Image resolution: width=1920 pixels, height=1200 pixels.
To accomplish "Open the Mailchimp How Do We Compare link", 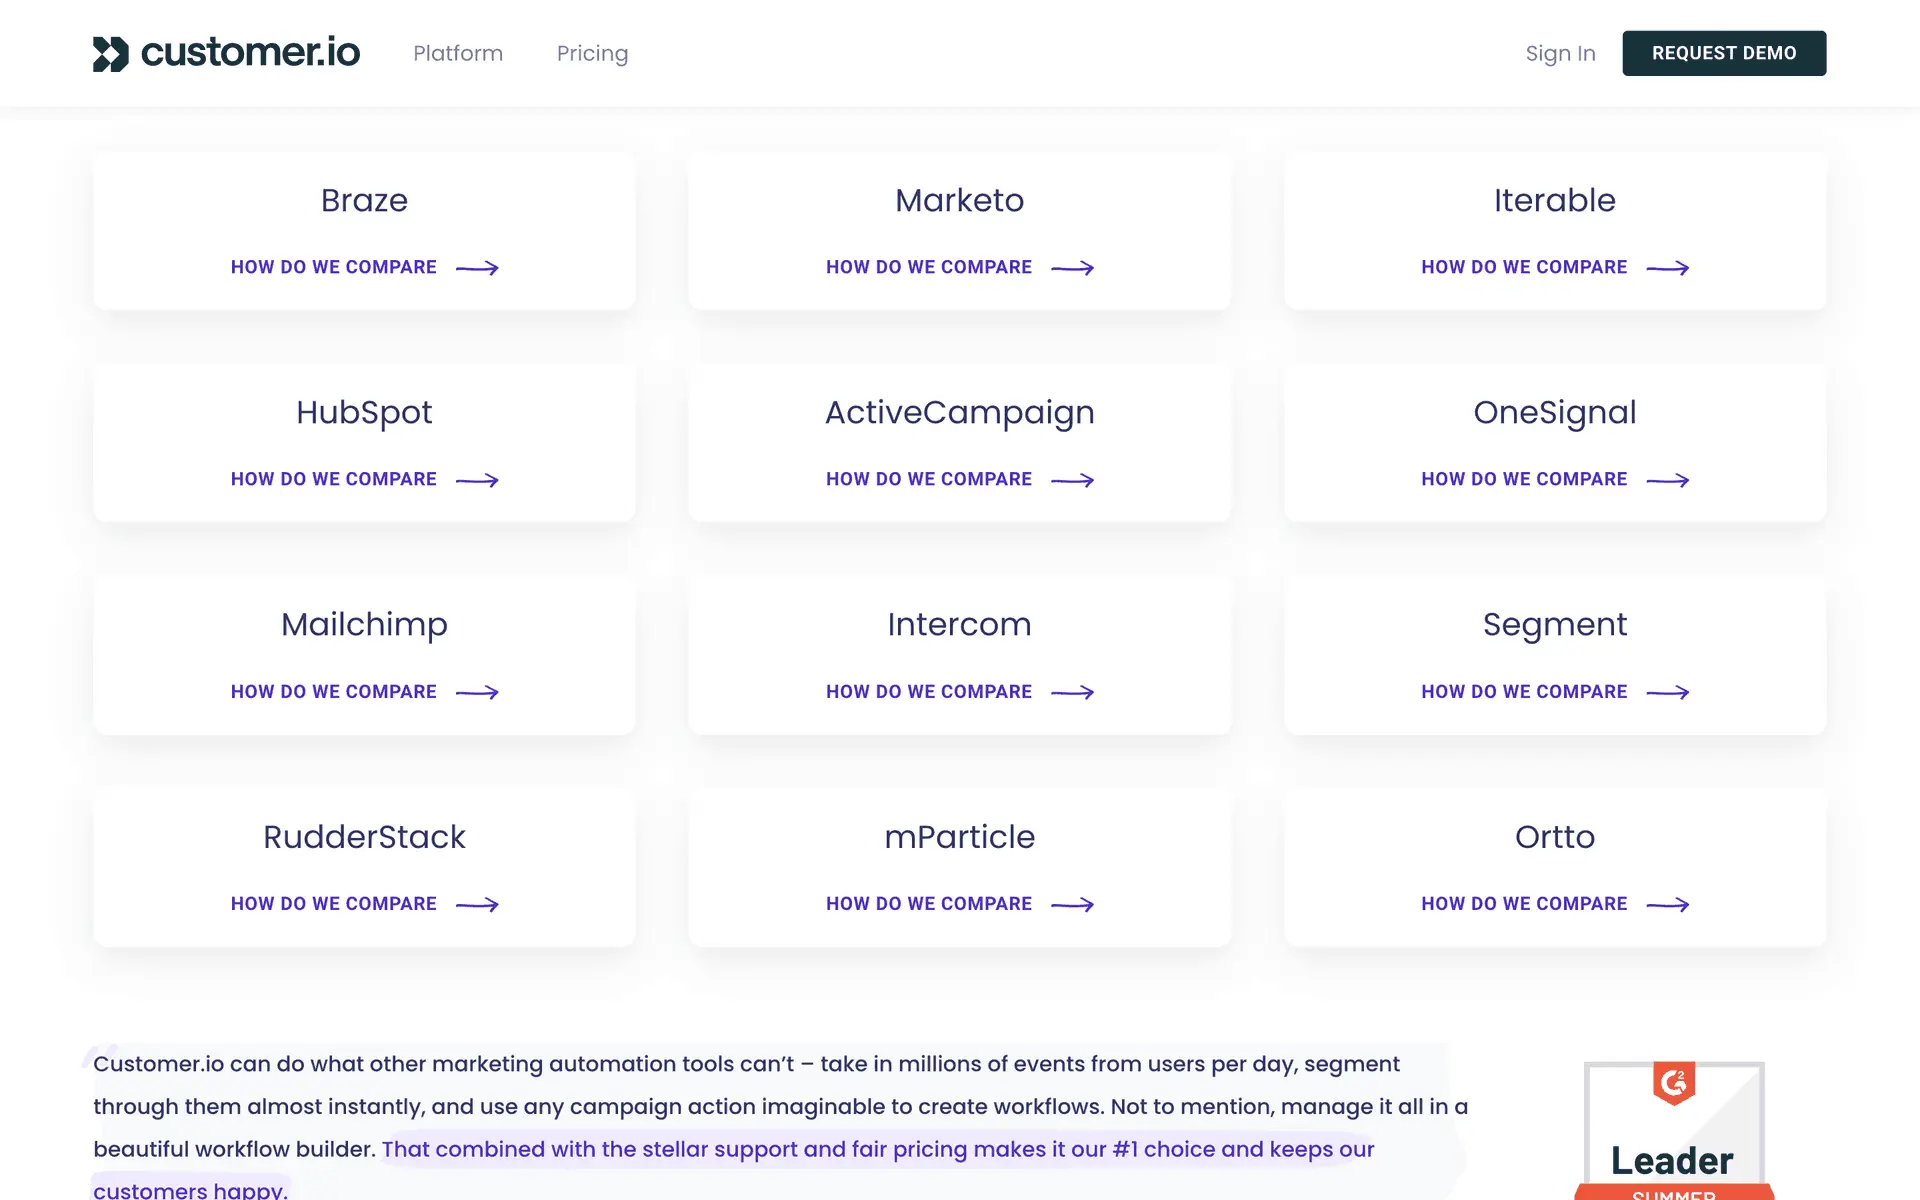I will click(x=333, y=692).
